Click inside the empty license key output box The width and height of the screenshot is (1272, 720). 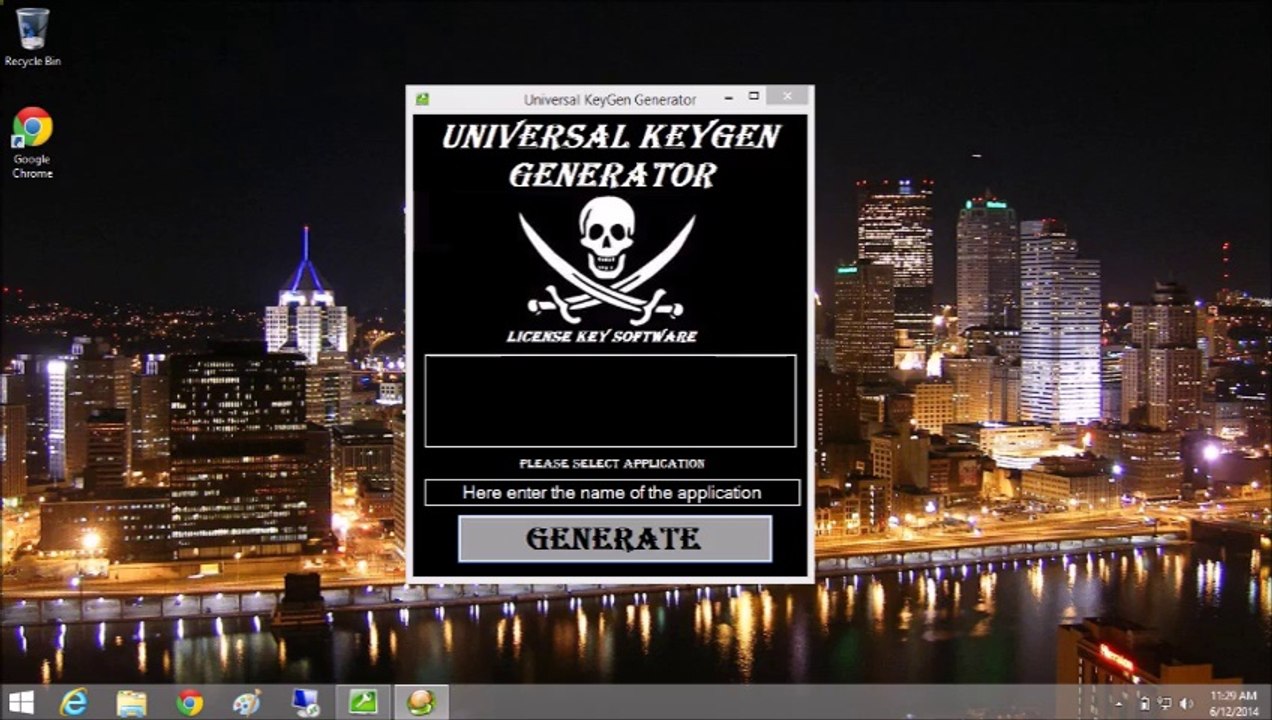610,401
